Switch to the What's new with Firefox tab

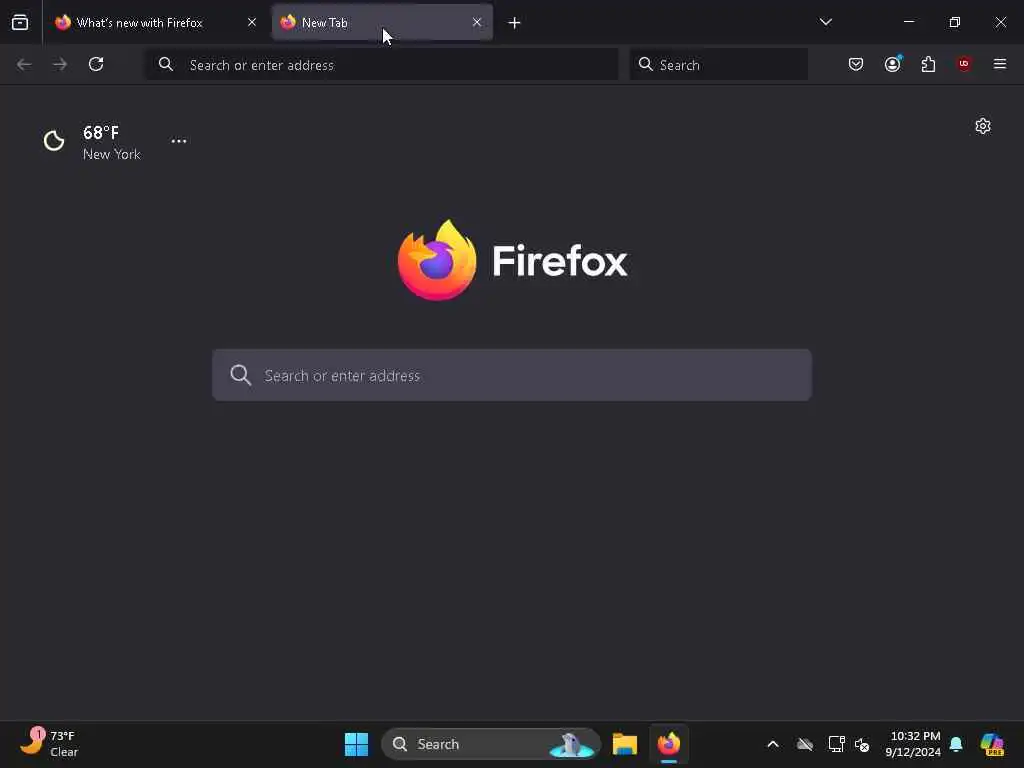tap(157, 22)
